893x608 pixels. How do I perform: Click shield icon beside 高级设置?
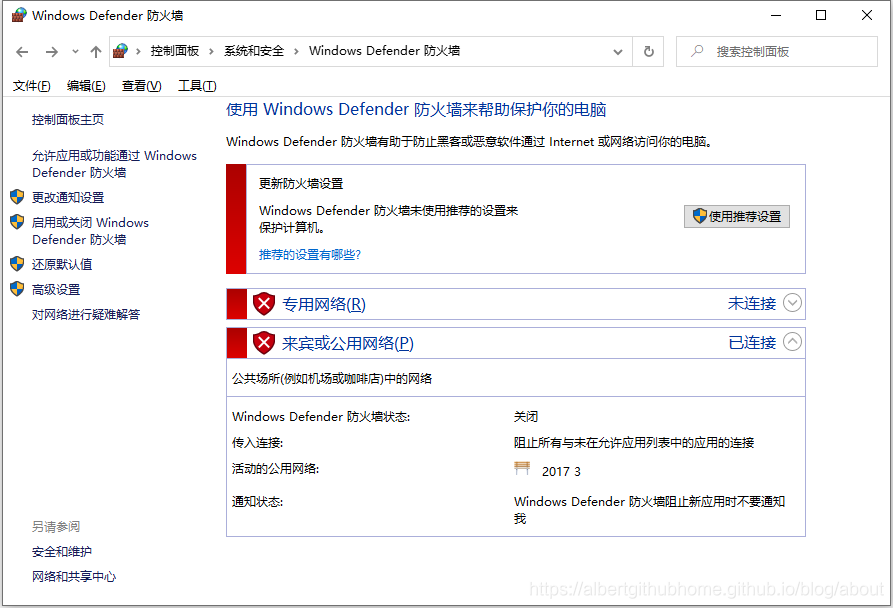tap(17, 289)
